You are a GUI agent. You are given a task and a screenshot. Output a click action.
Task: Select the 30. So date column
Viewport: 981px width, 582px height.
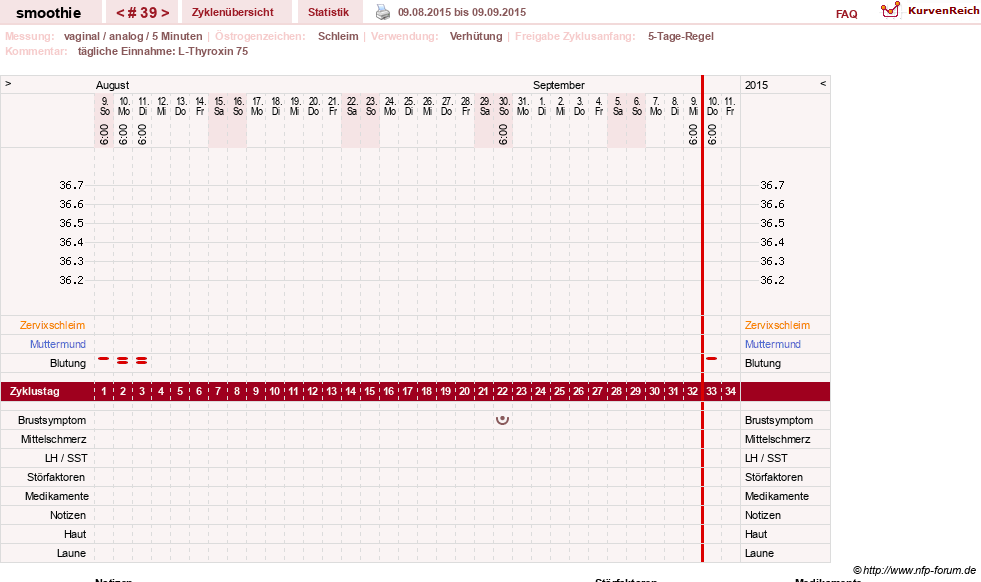click(x=504, y=106)
